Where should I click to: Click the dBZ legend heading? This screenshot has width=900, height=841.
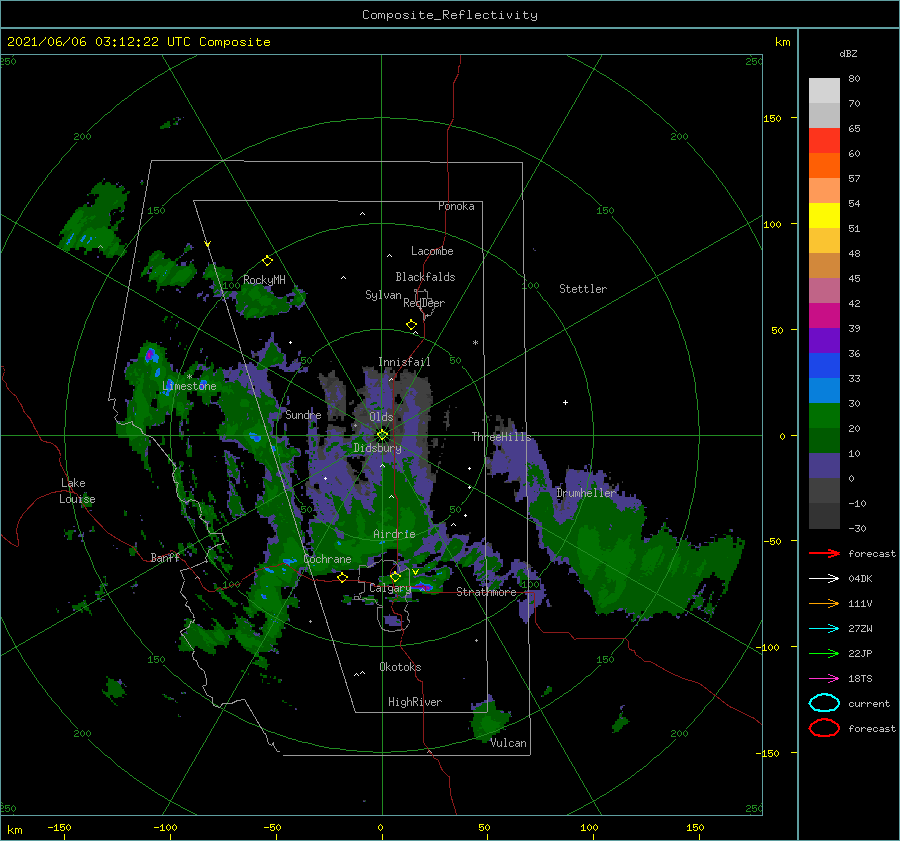pyautogui.click(x=848, y=53)
